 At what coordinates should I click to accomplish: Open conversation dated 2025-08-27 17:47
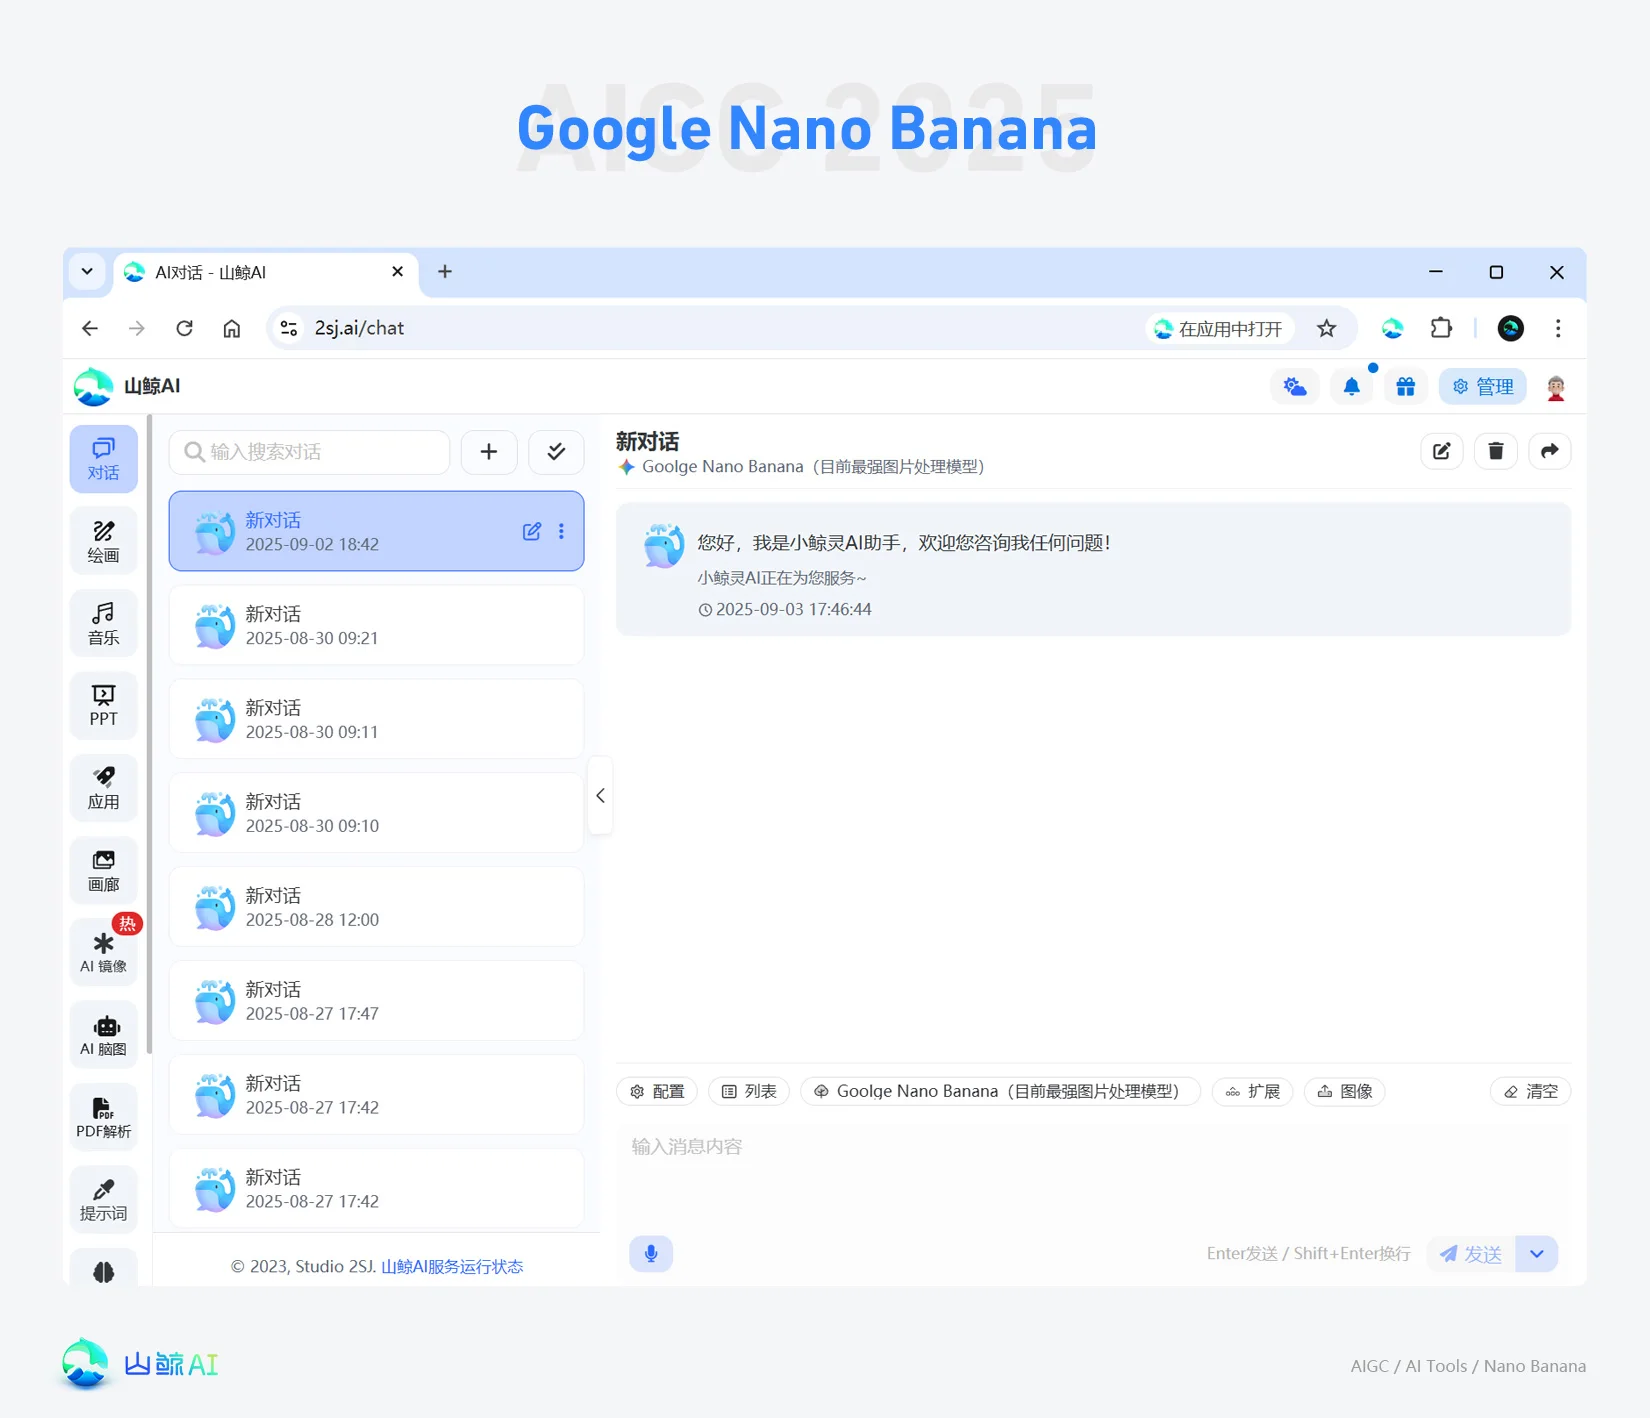tap(377, 1001)
